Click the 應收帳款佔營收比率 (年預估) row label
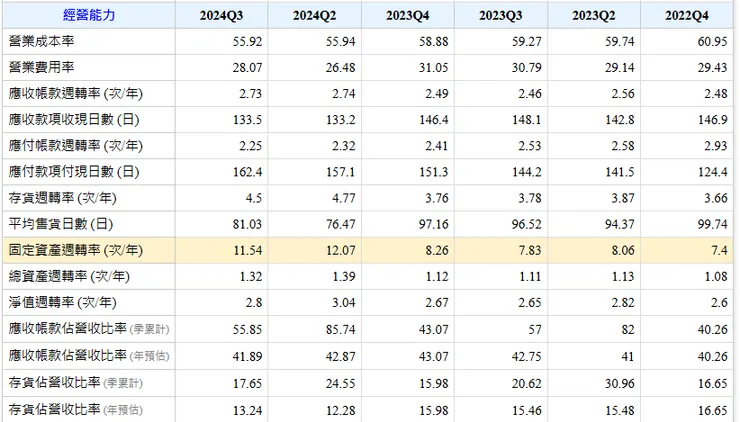Screen dimensions: 740x422 (89, 355)
